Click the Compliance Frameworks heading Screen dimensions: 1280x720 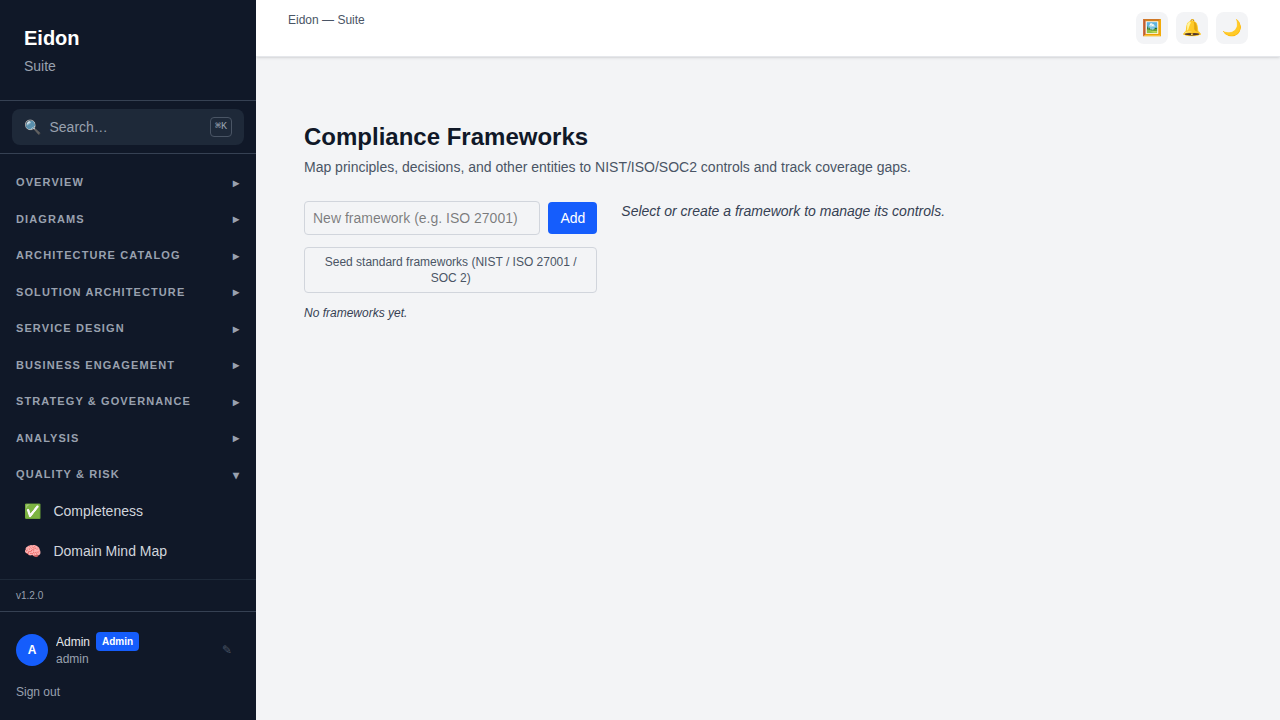(446, 137)
